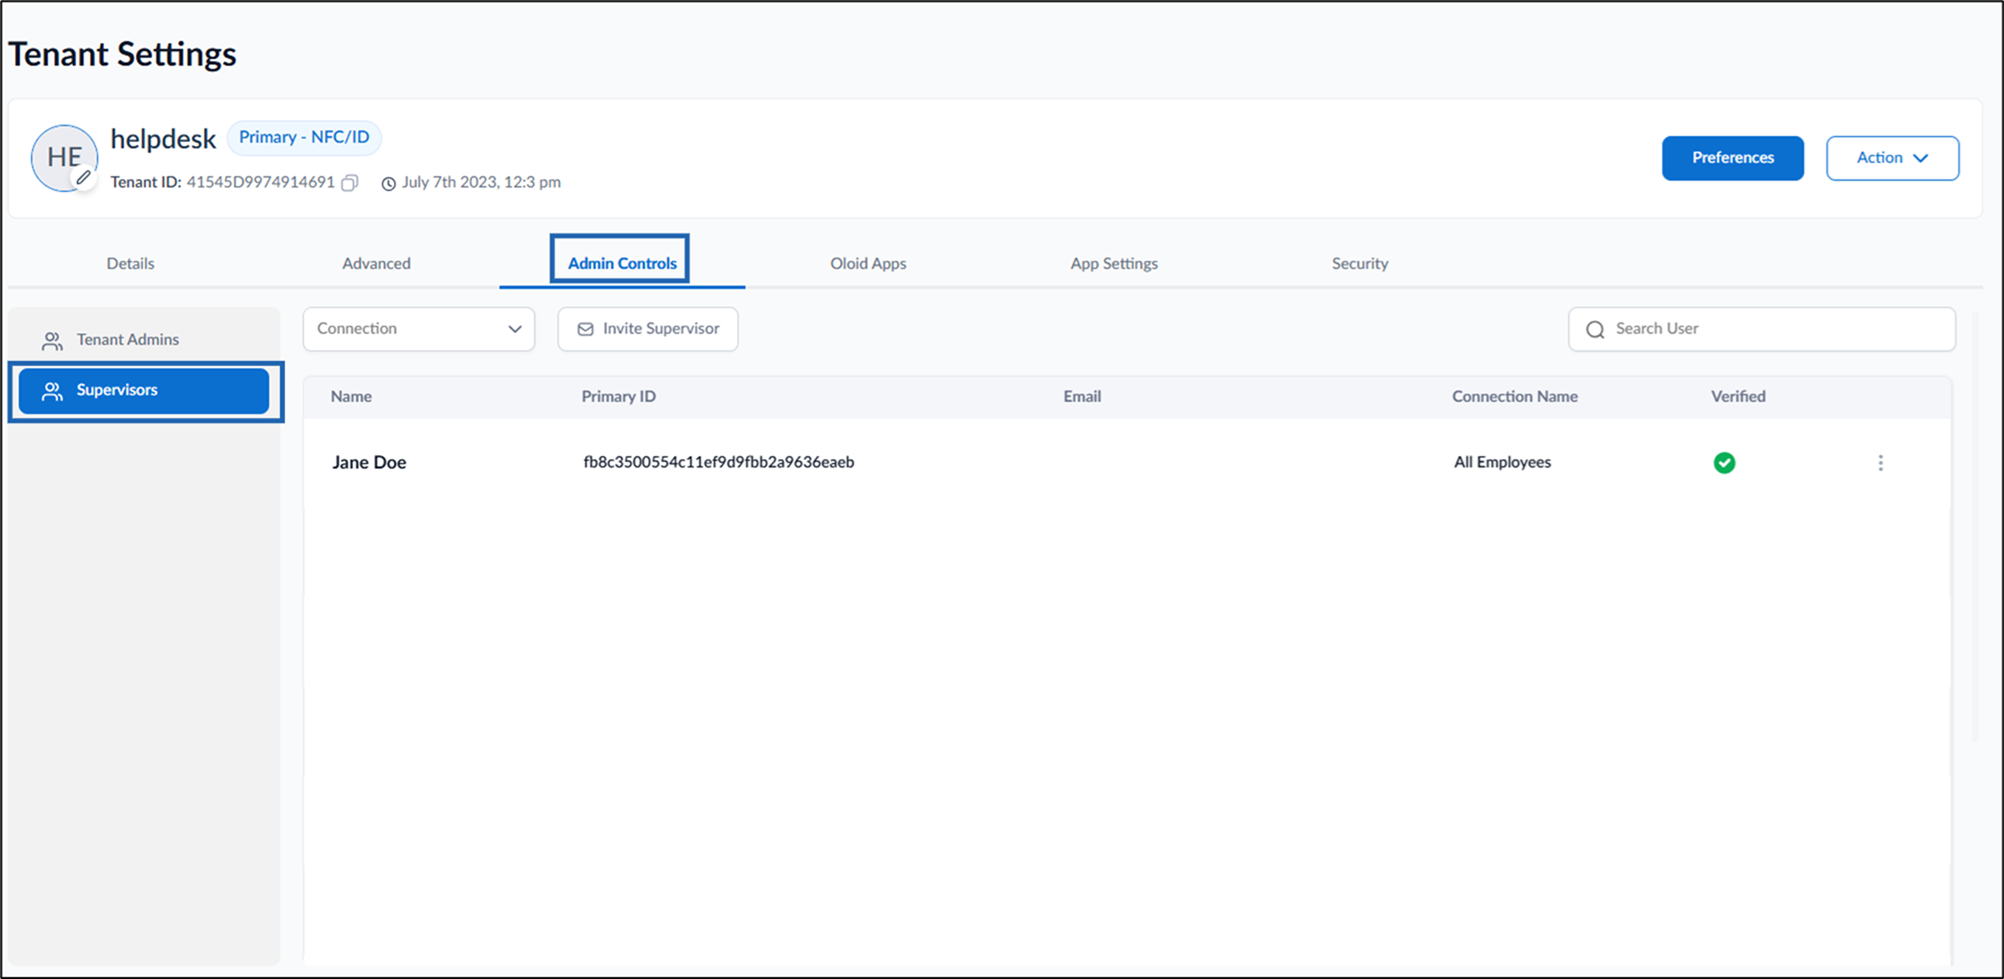Click the HE avatar circle

pos(64,158)
